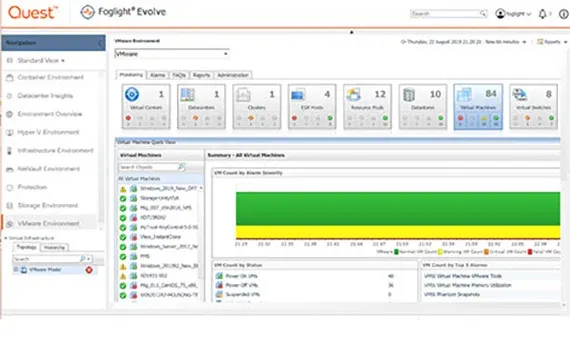Go to Protection in navigation
The width and height of the screenshot is (570, 364).
[x=32, y=187]
